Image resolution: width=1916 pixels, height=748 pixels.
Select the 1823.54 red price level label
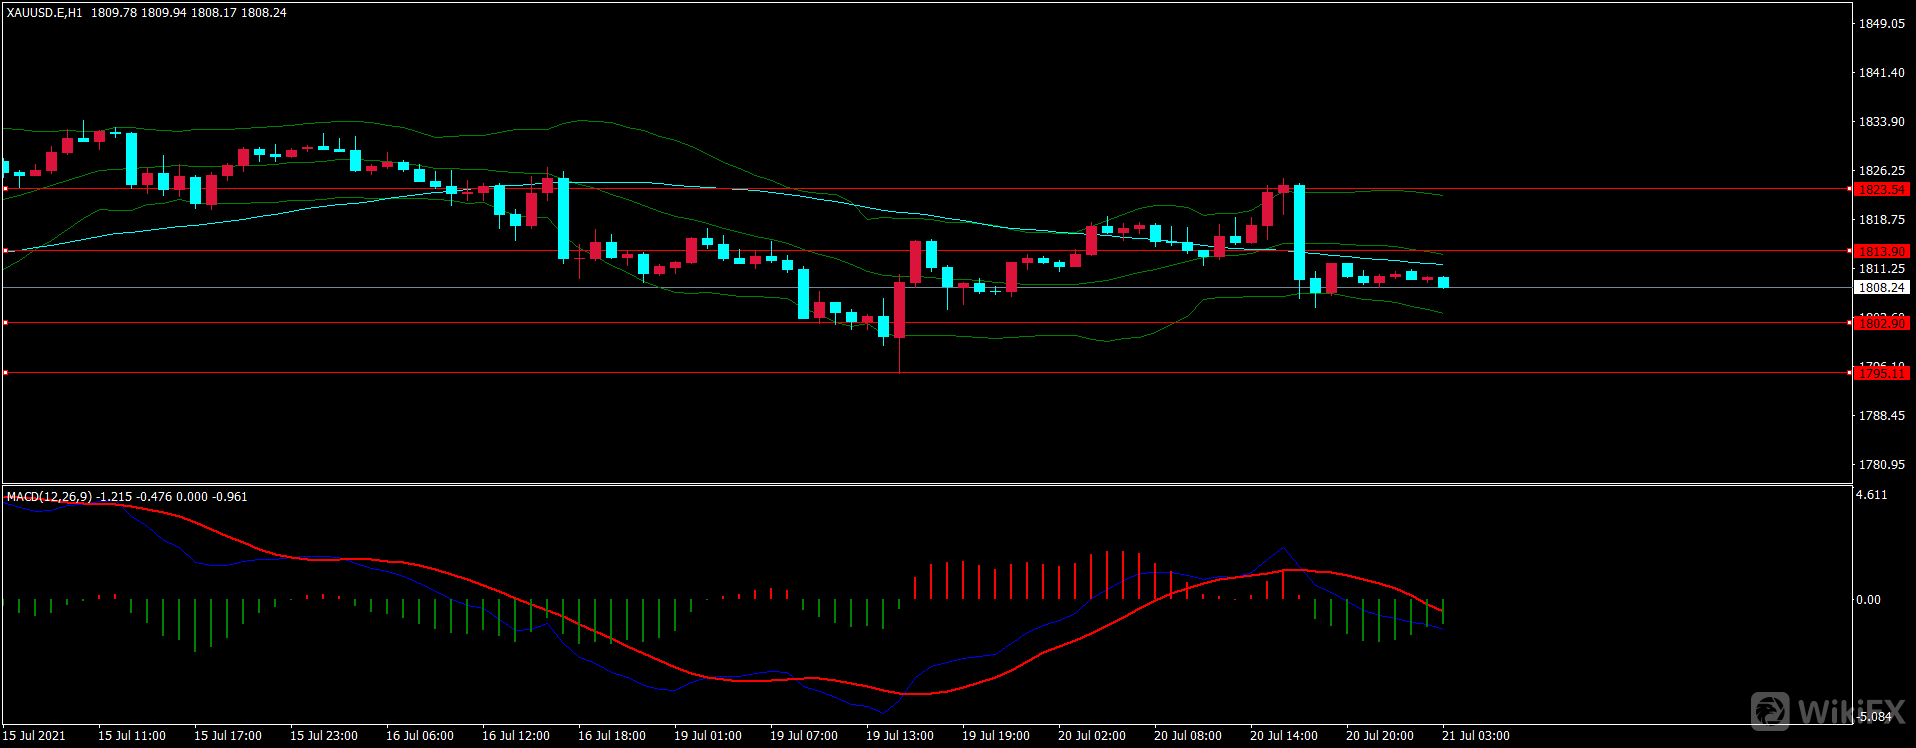coord(1881,189)
